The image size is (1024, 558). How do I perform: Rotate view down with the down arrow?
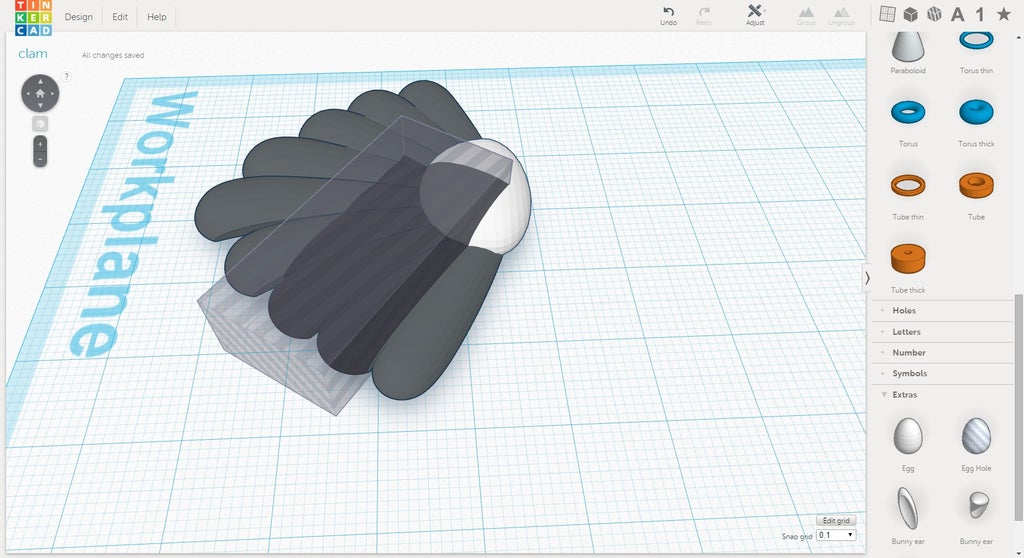pos(40,106)
